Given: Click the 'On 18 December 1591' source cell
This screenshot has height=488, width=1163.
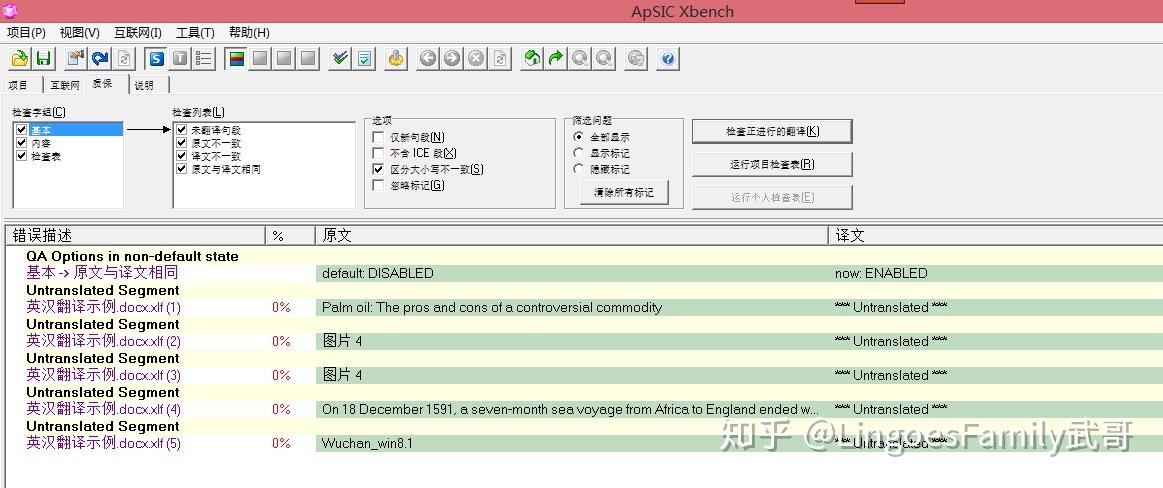Looking at the screenshot, I should tap(570, 409).
